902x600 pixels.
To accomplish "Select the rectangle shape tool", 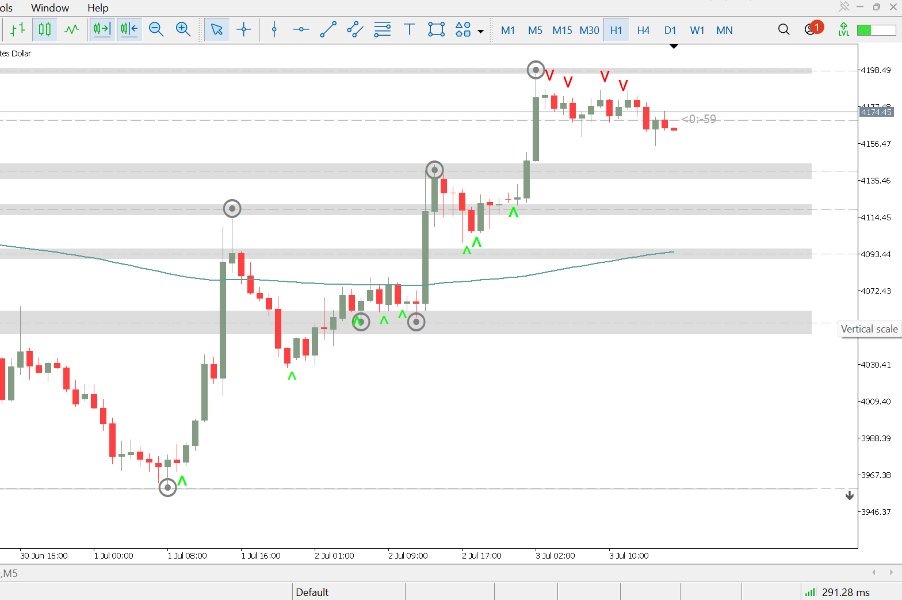I will (x=437, y=29).
